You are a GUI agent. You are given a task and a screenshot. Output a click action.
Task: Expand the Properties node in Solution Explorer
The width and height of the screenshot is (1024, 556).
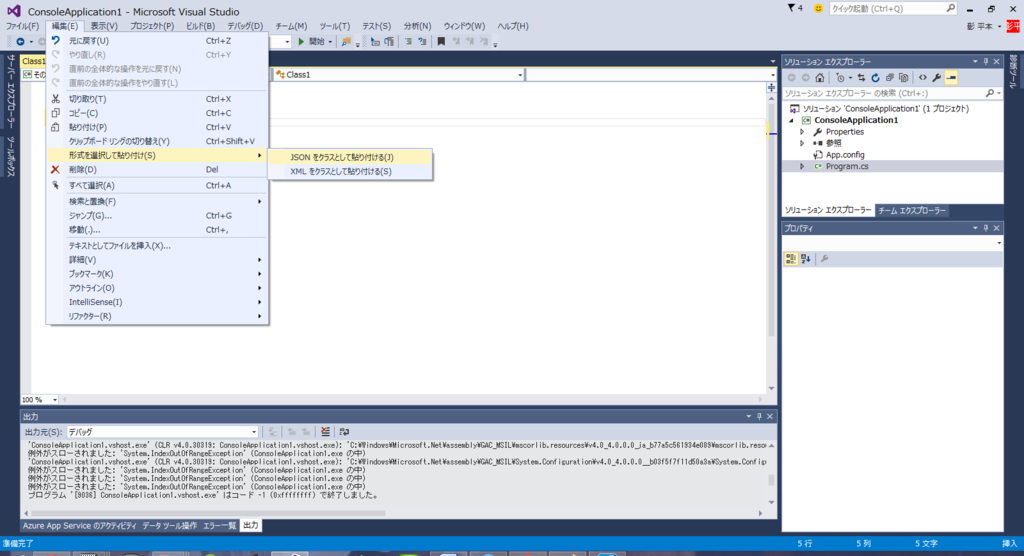click(803, 132)
